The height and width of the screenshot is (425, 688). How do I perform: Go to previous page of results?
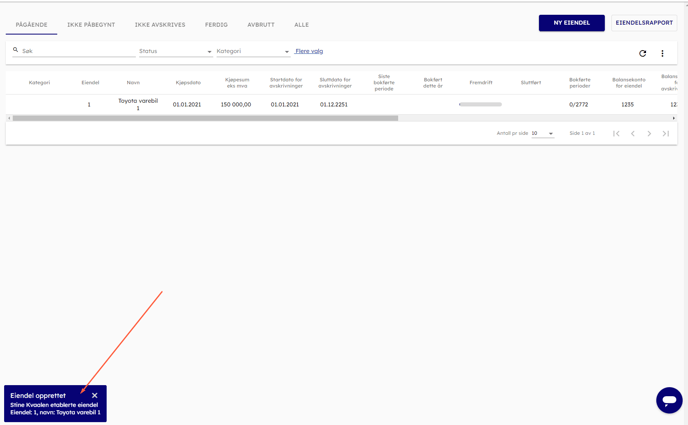(x=632, y=133)
